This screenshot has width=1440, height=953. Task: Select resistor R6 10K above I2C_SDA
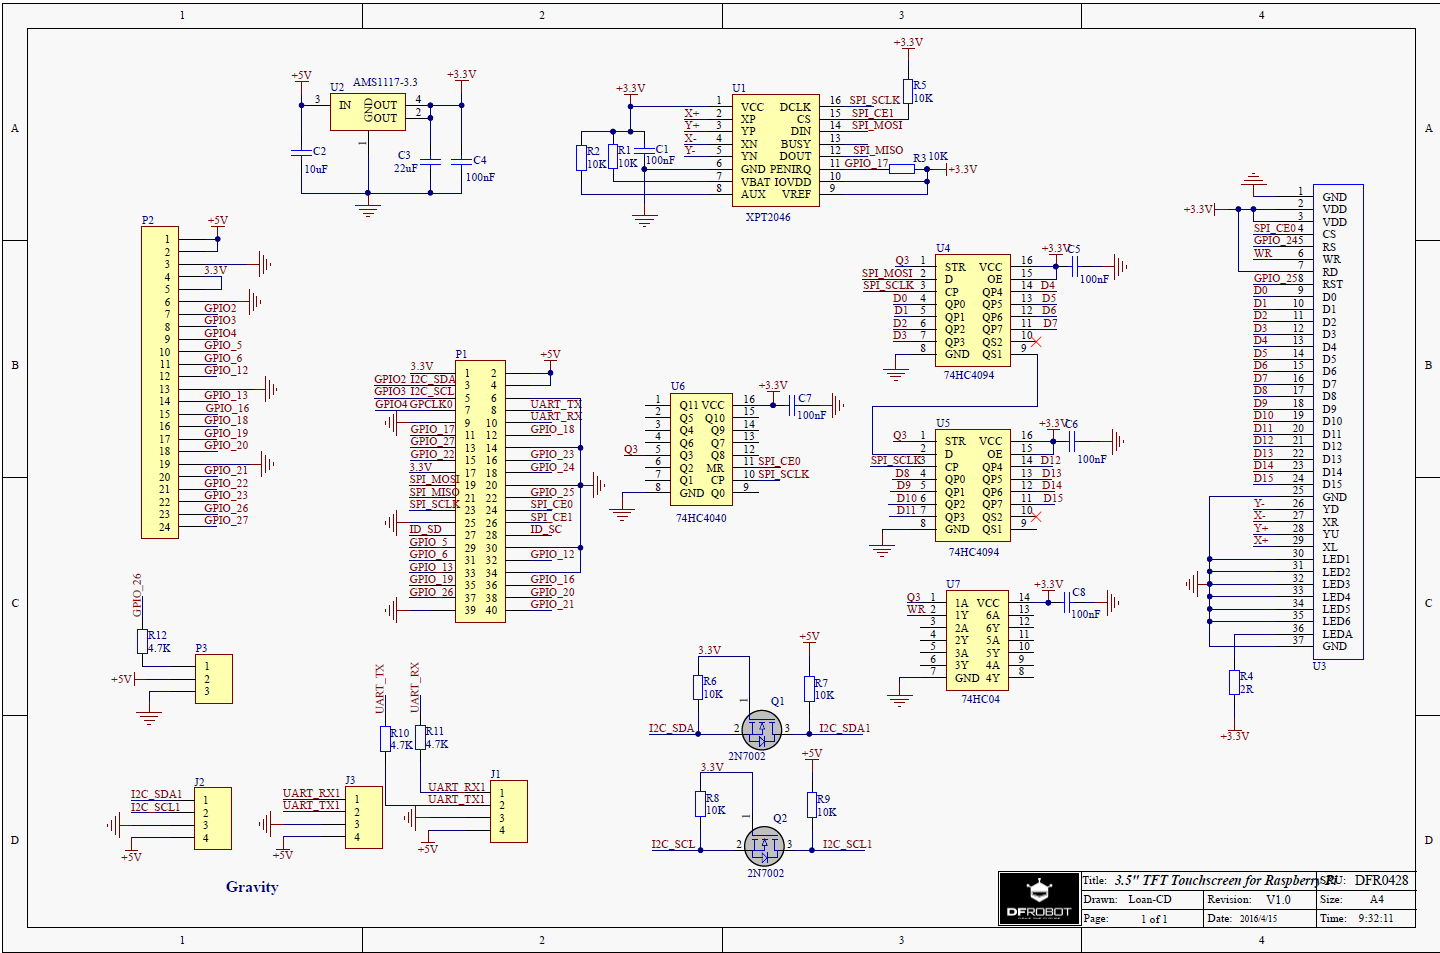[698, 687]
